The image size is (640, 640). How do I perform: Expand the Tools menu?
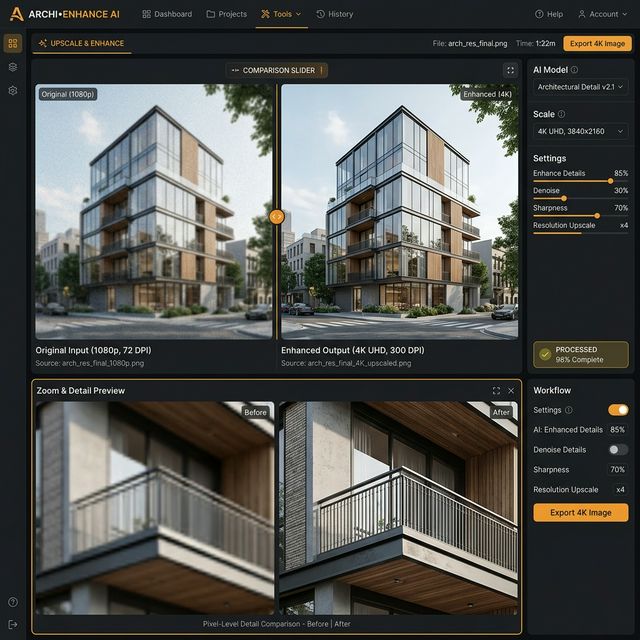[282, 14]
